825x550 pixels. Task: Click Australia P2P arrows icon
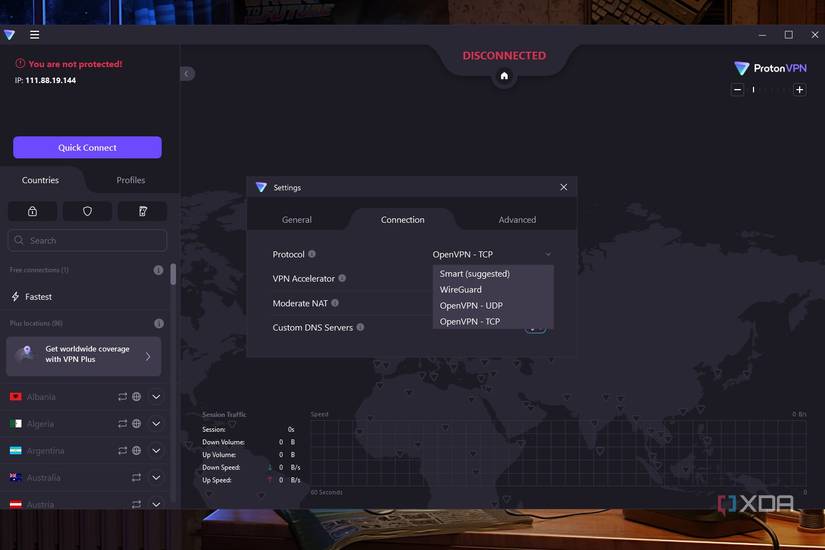[x=136, y=477]
